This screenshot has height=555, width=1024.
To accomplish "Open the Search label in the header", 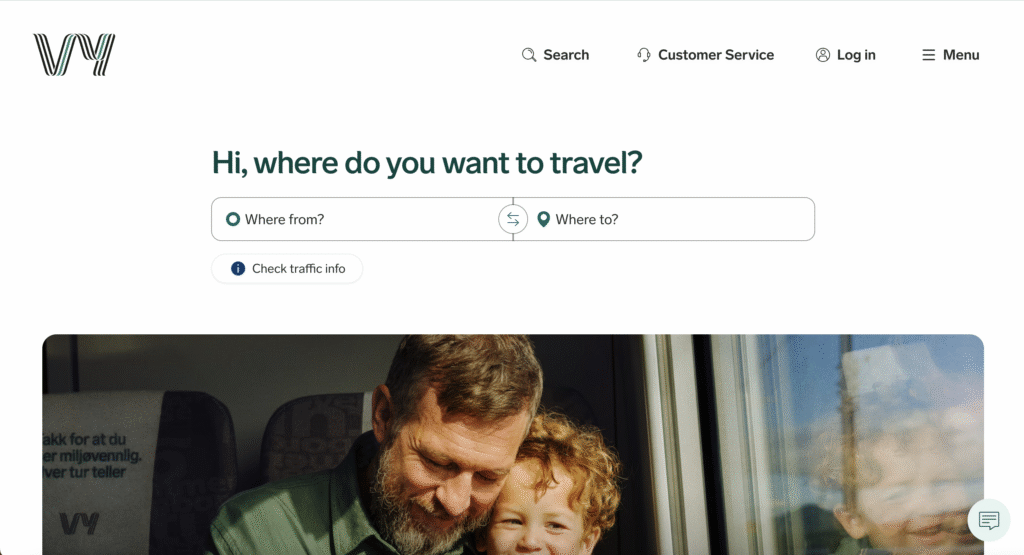I will pos(566,55).
